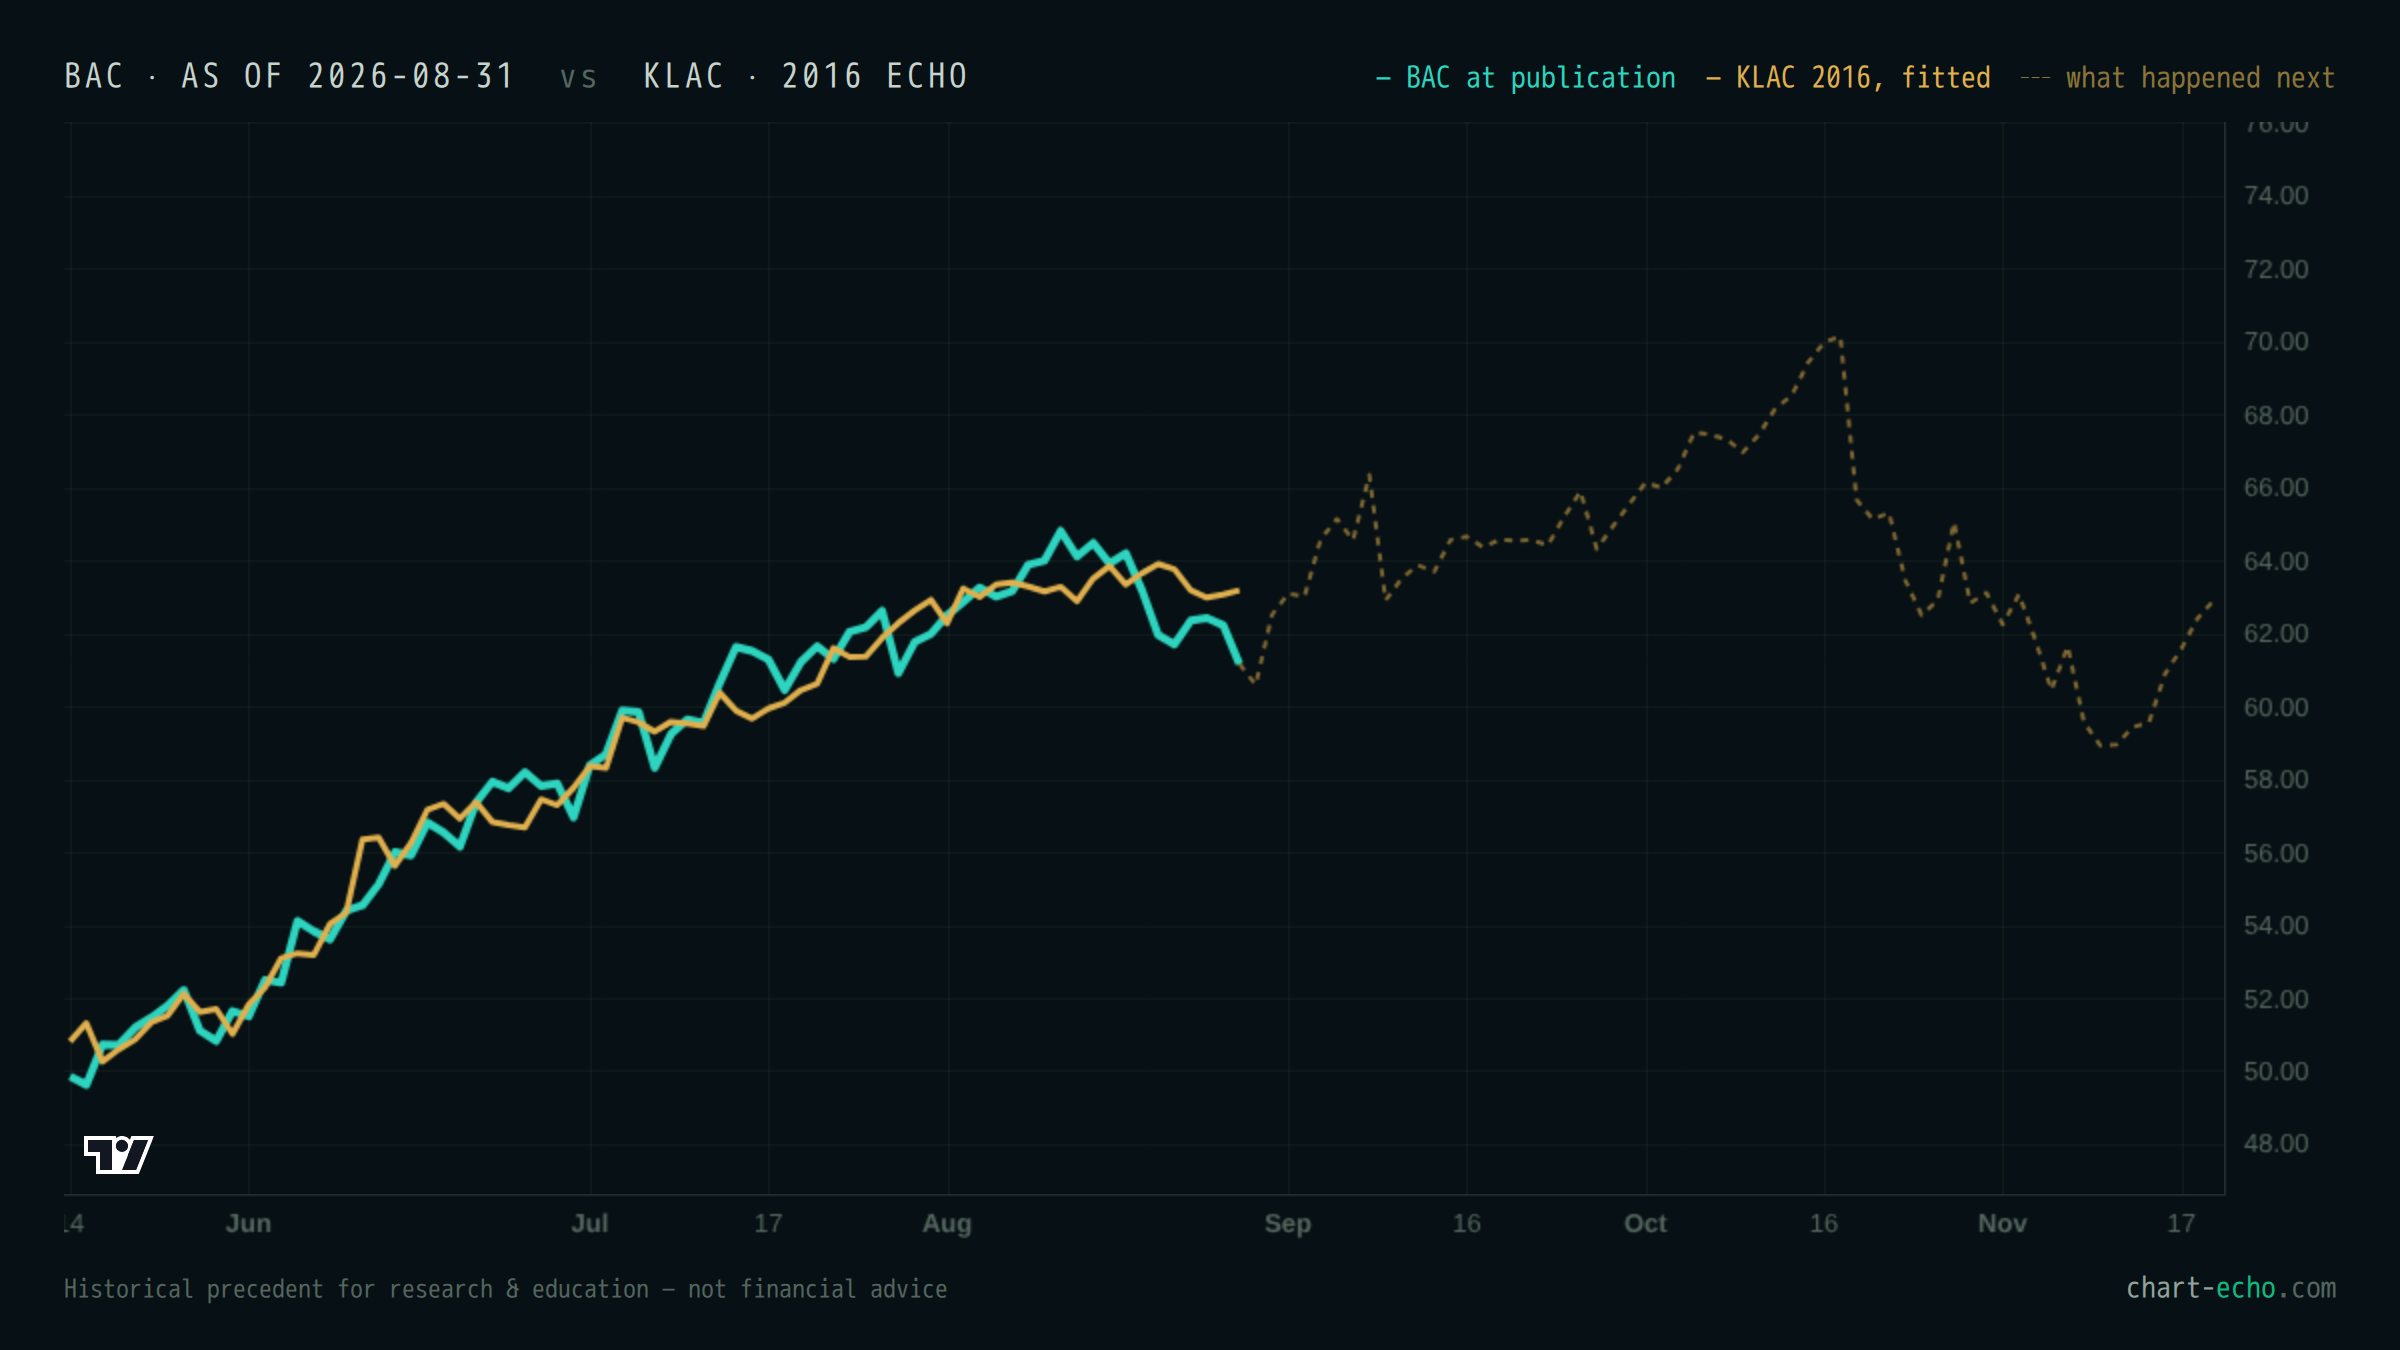This screenshot has height=1350, width=2400.
Task: Click the 52.00 price axis label
Action: click(x=2276, y=1000)
